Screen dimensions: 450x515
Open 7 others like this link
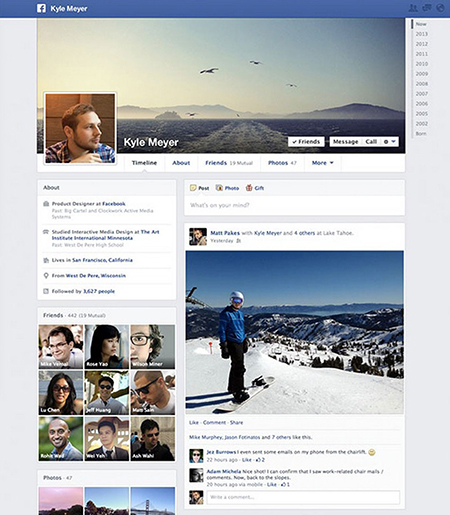[282, 437]
